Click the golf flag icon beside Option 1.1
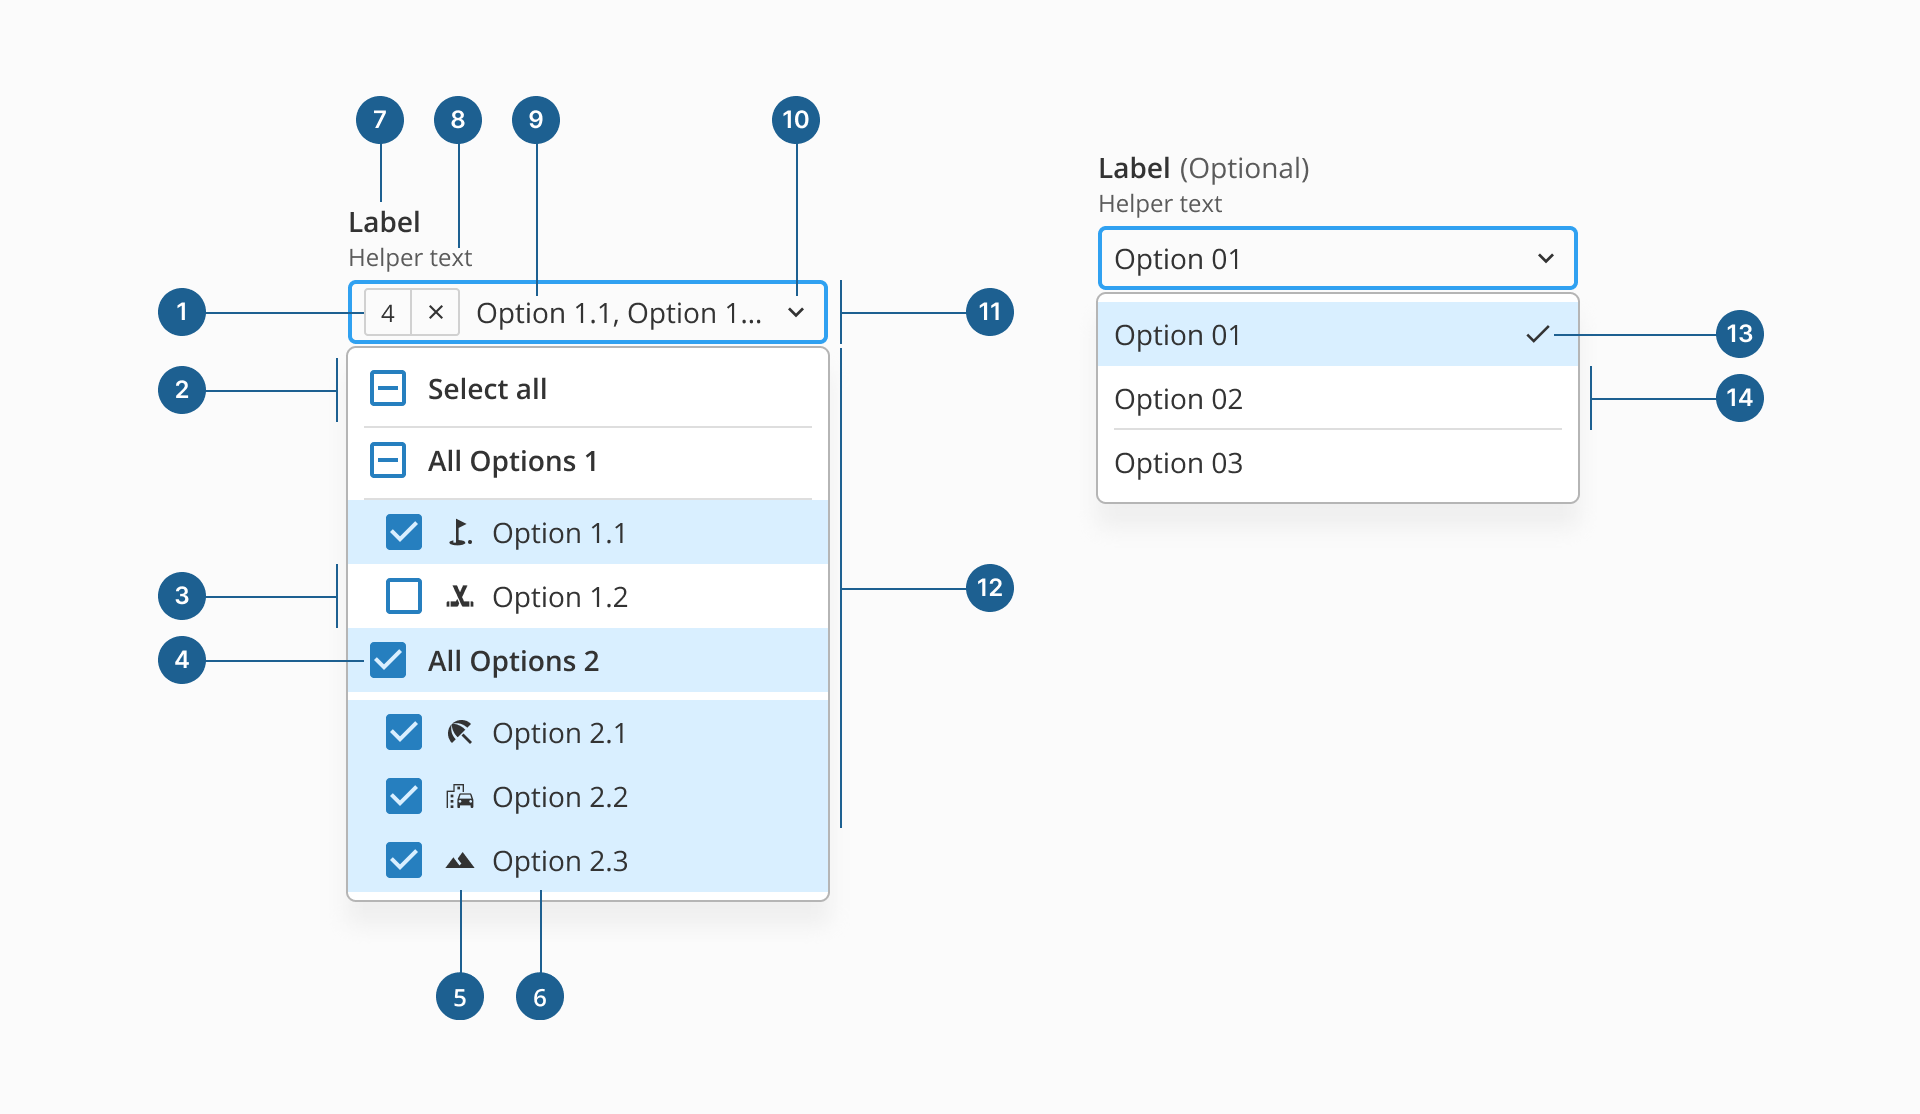 tap(460, 533)
